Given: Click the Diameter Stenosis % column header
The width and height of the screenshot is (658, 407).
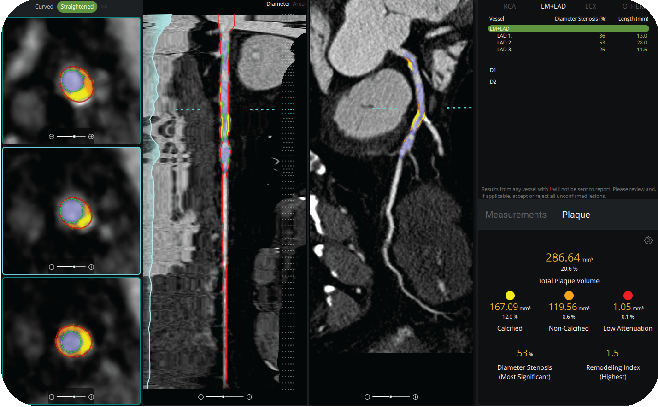Looking at the screenshot, I should tap(580, 19).
